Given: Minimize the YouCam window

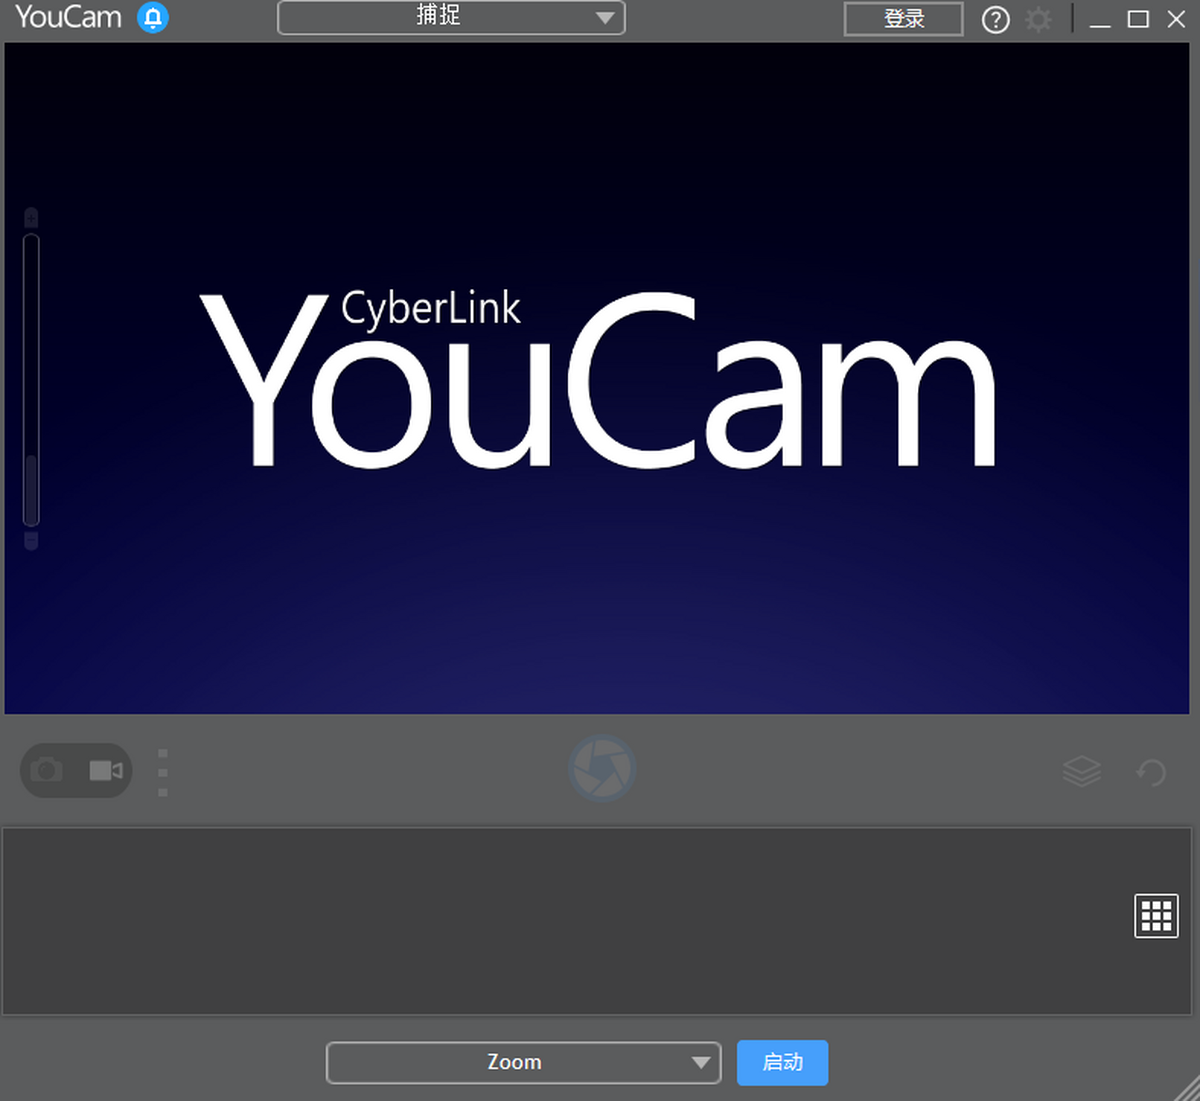Looking at the screenshot, I should (1100, 20).
